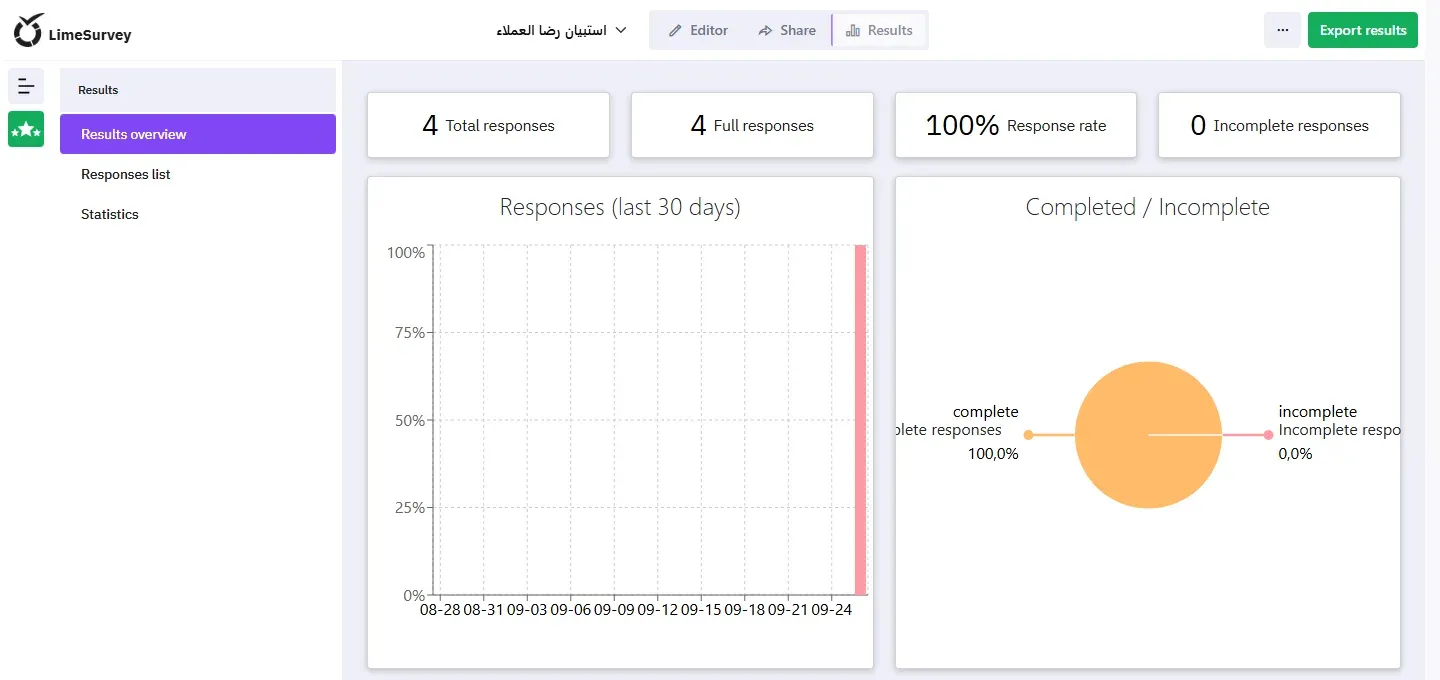The height and width of the screenshot is (680, 1440).
Task: Click the pink bar in responses chart
Action: (x=860, y=420)
